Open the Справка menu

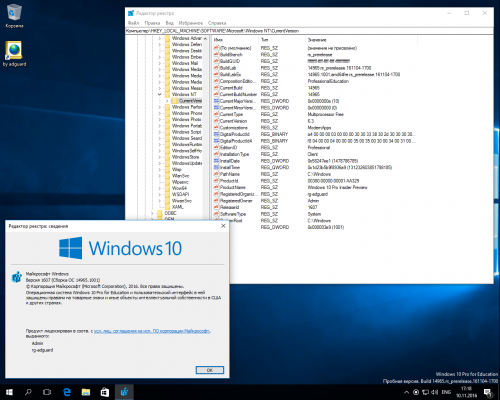[x=217, y=23]
